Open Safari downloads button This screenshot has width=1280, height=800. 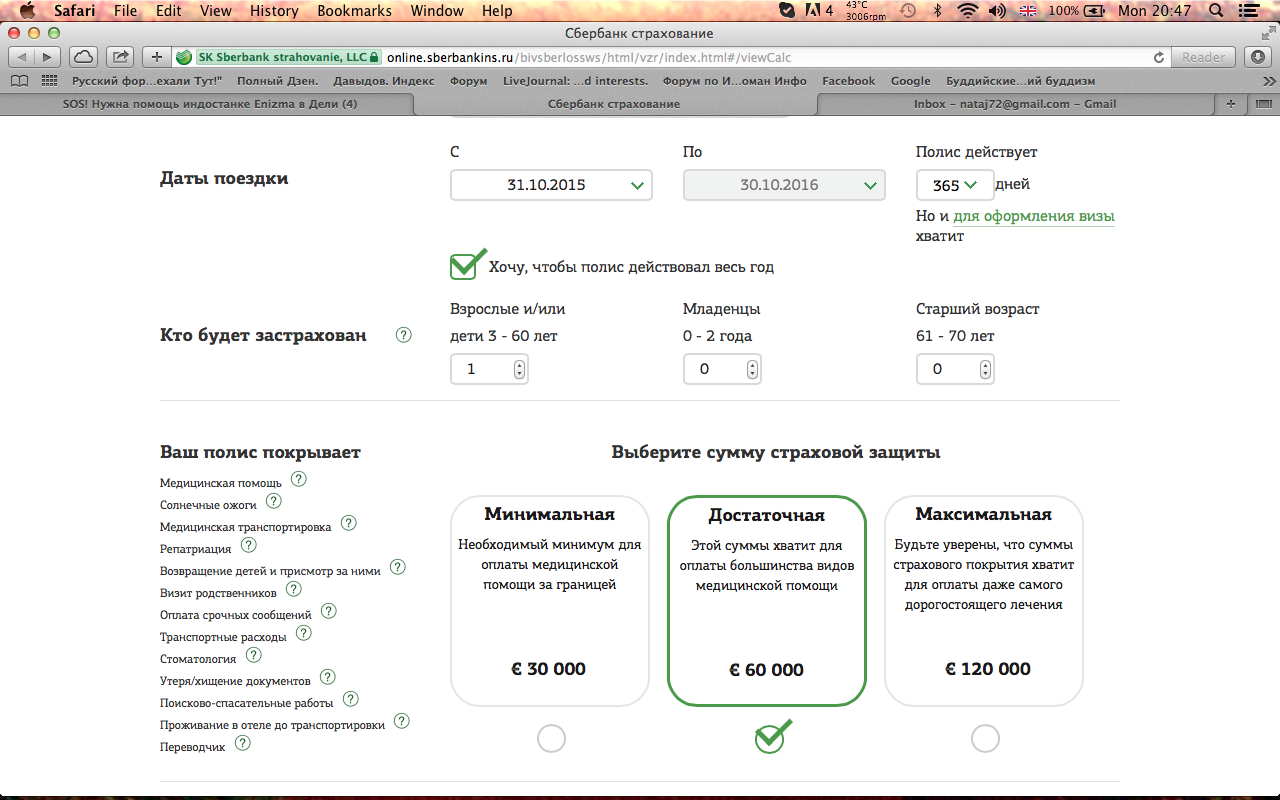(x=1259, y=57)
